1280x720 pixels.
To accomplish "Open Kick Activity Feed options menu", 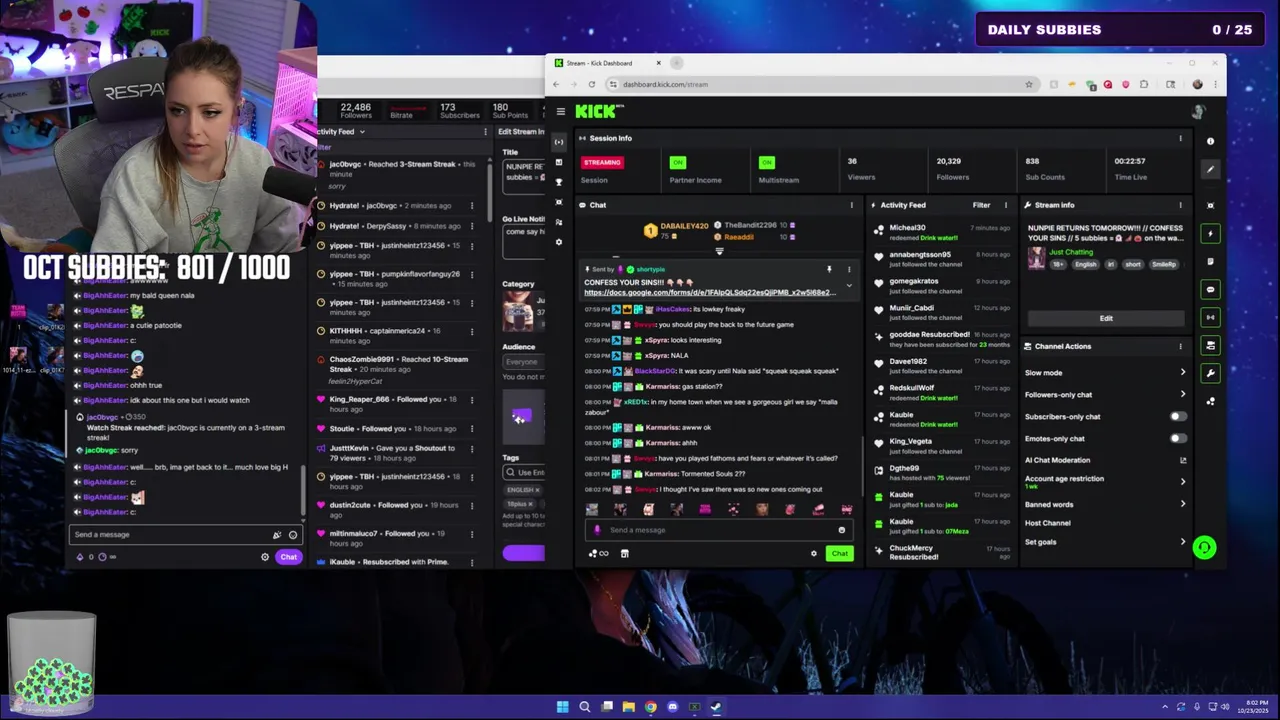I will tap(1005, 205).
